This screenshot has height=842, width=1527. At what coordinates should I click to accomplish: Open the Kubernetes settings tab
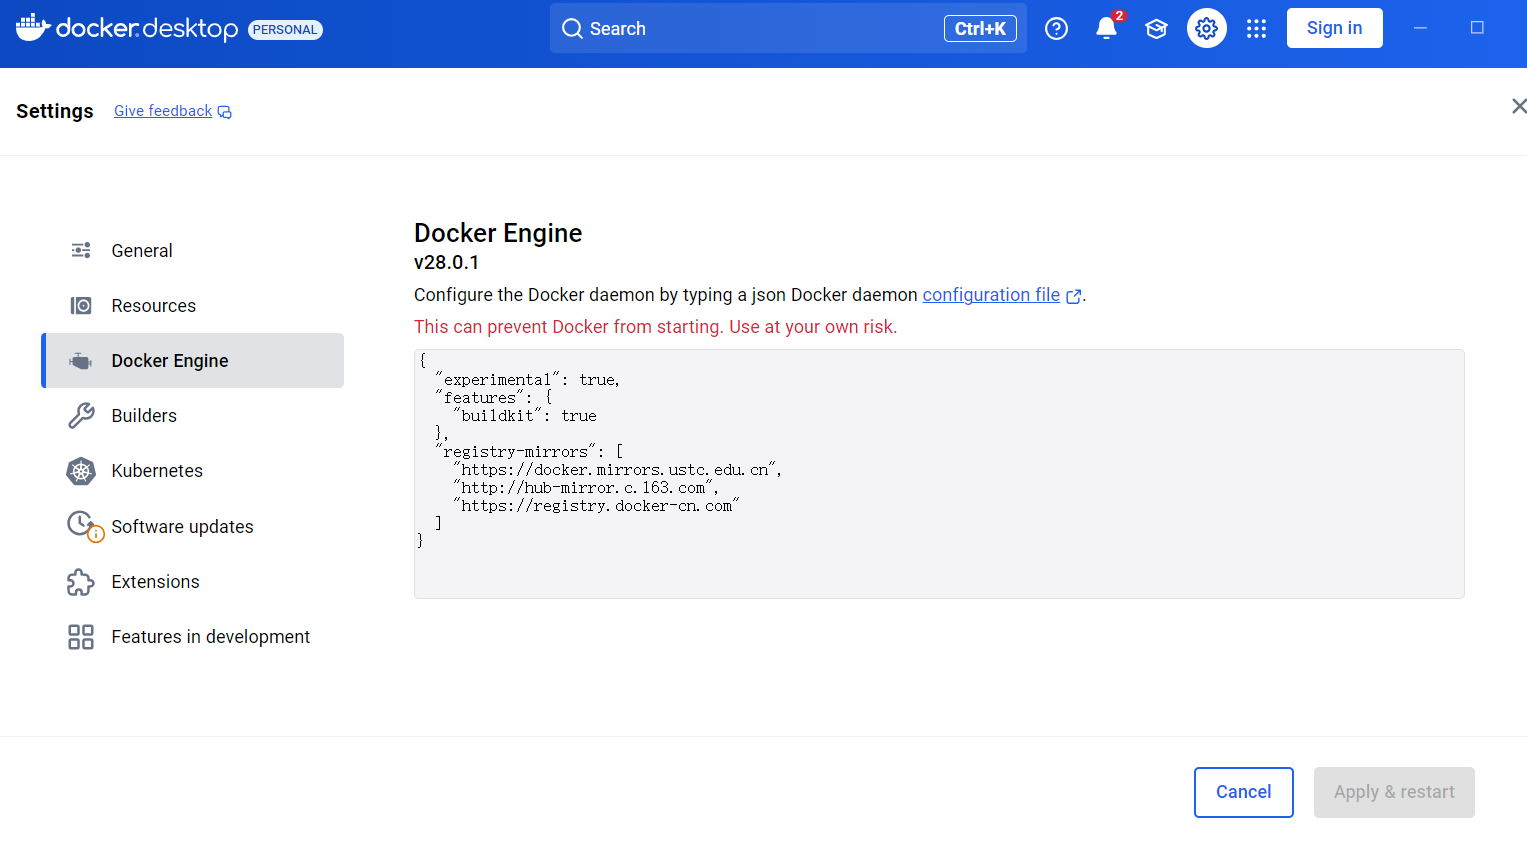(192, 471)
